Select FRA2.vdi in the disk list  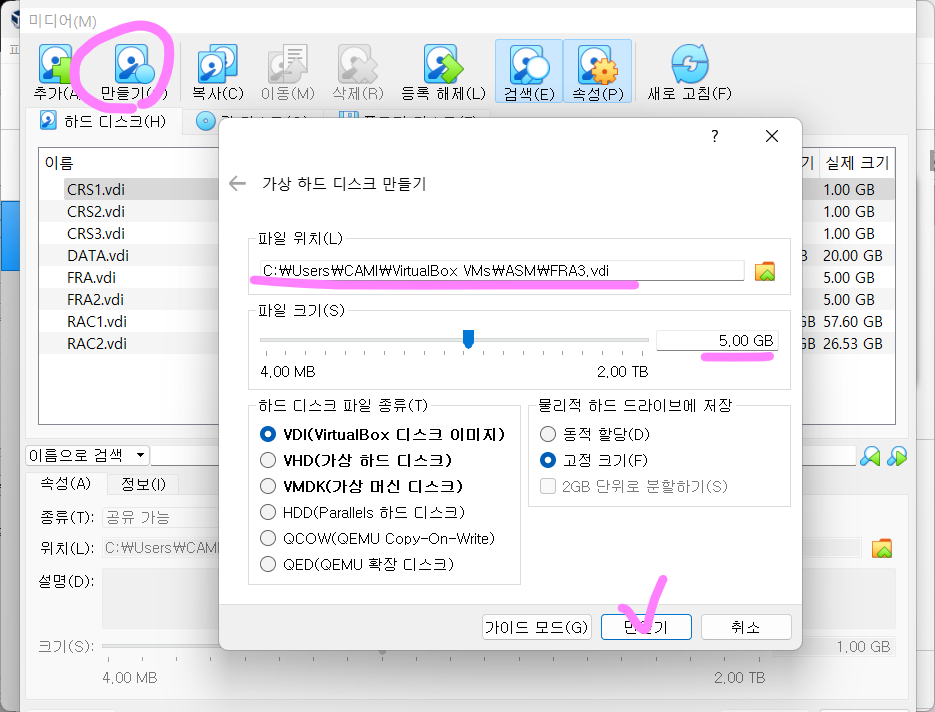point(95,300)
